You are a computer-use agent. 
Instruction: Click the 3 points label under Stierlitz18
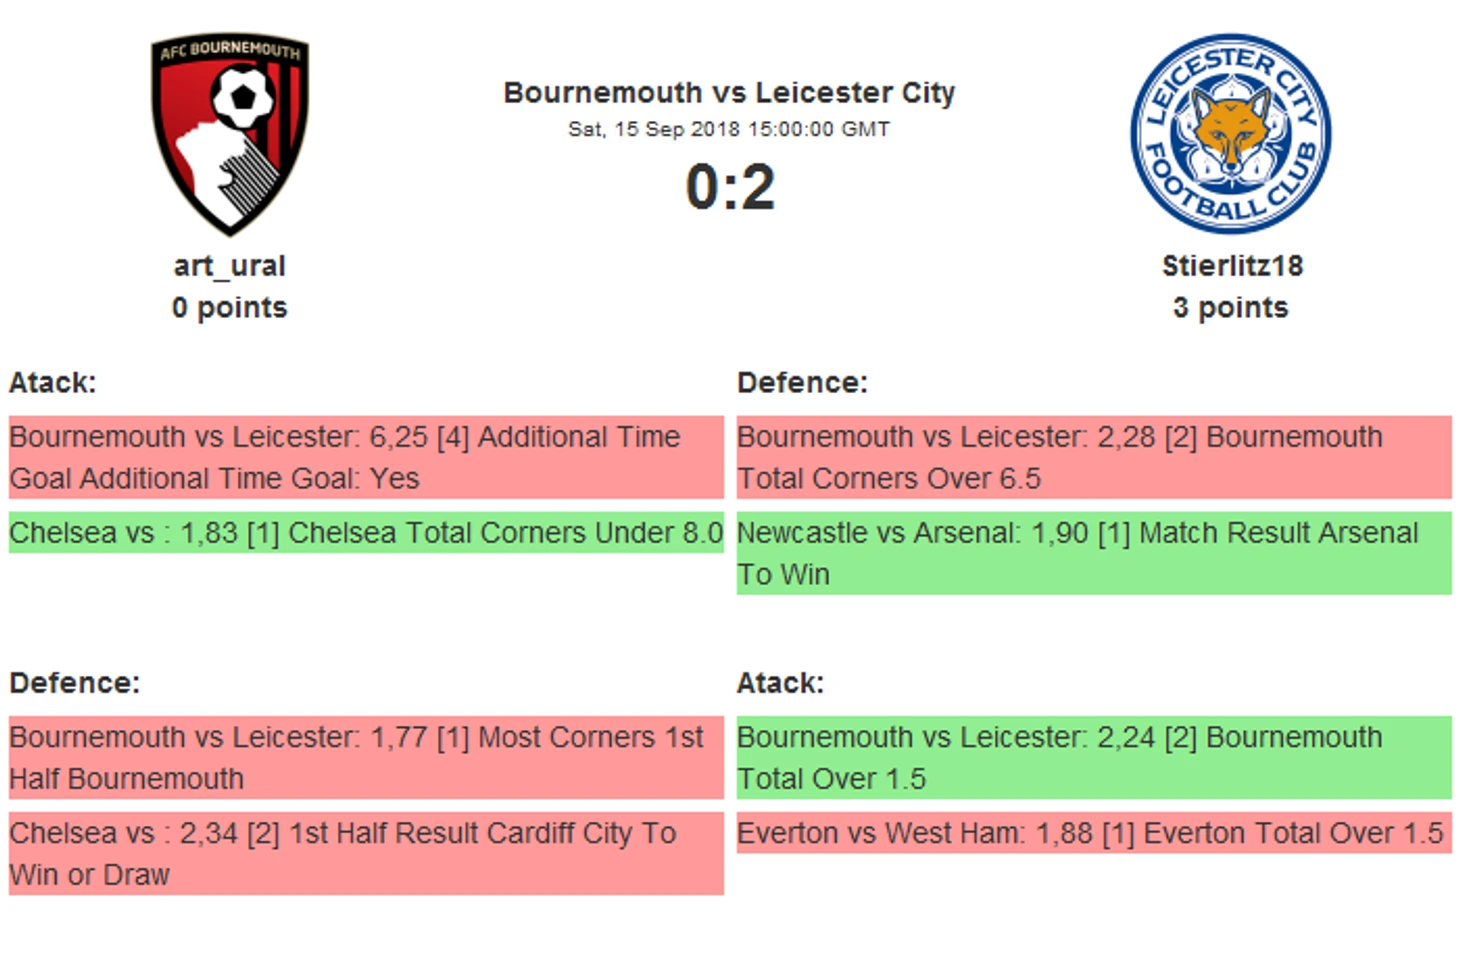pyautogui.click(x=1231, y=307)
